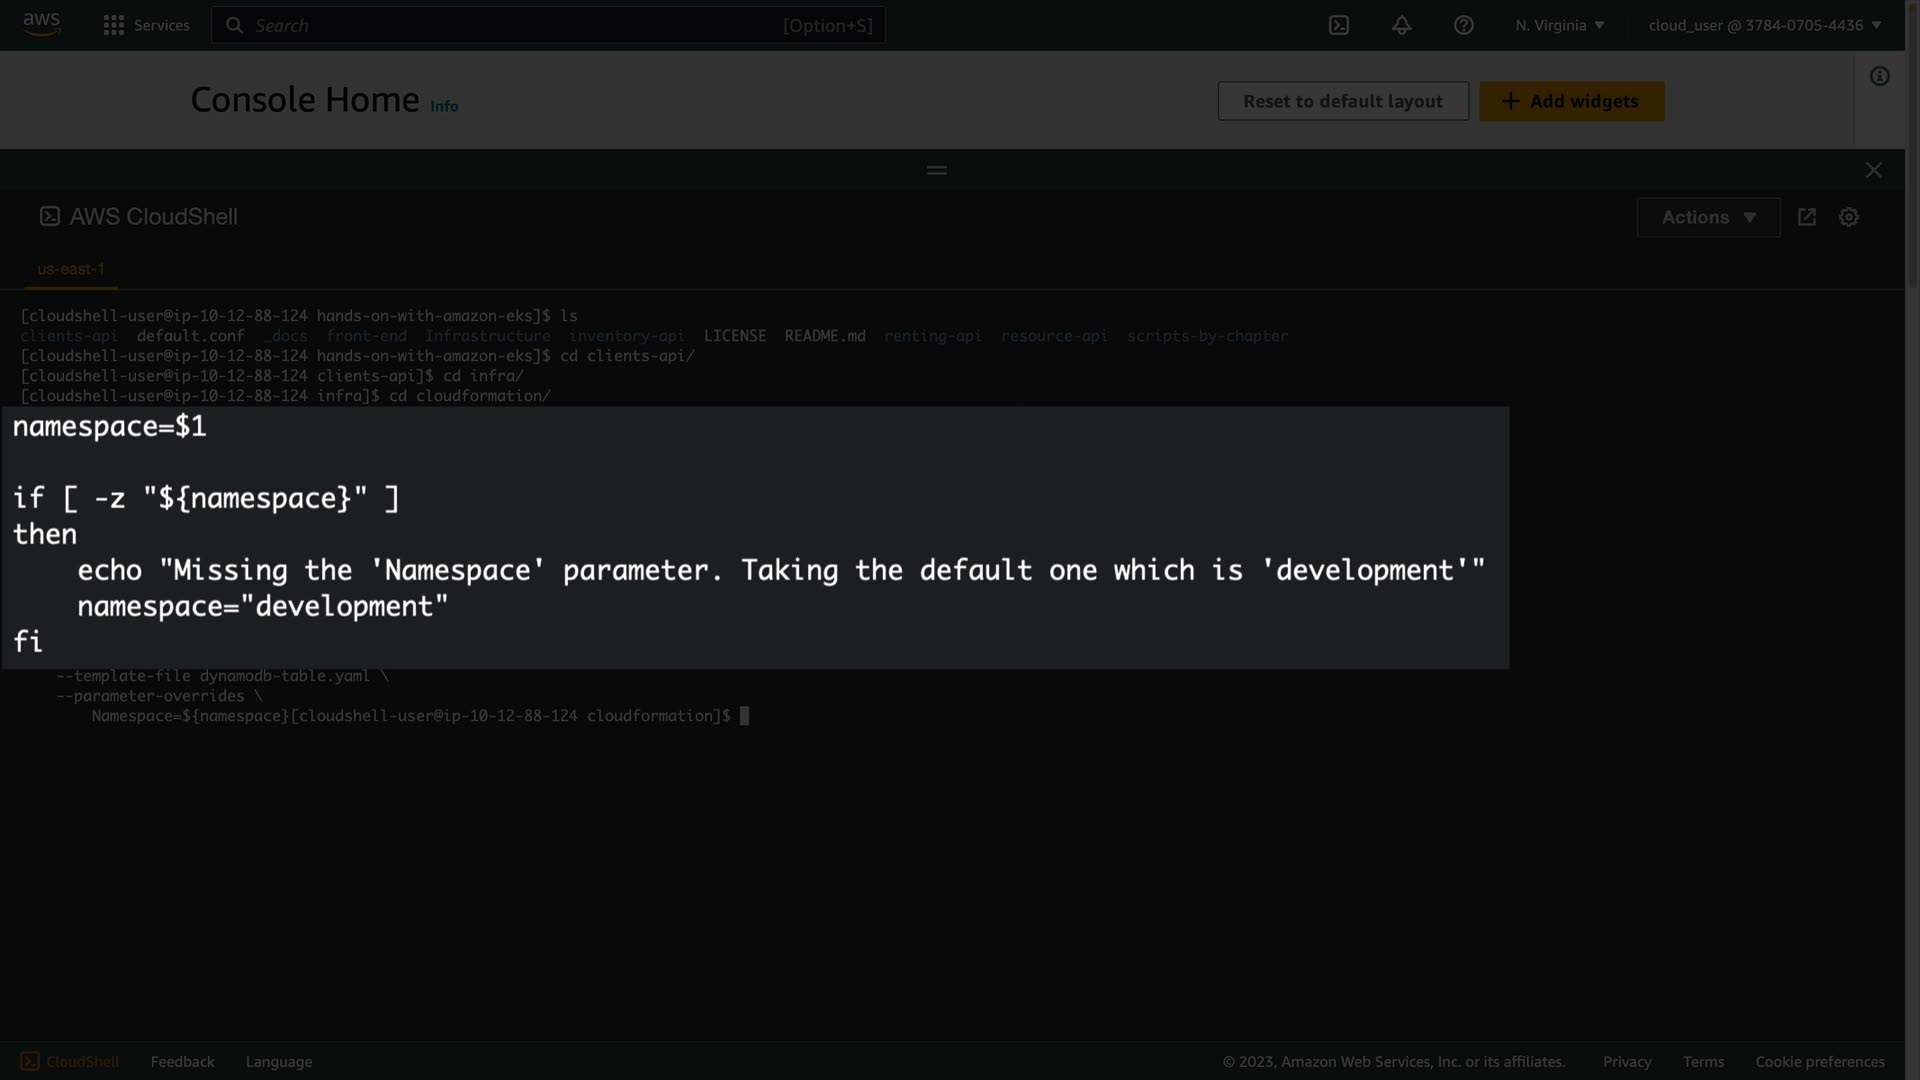The width and height of the screenshot is (1920, 1080).
Task: Open Cookie preferences in the footer
Action: click(1819, 1061)
